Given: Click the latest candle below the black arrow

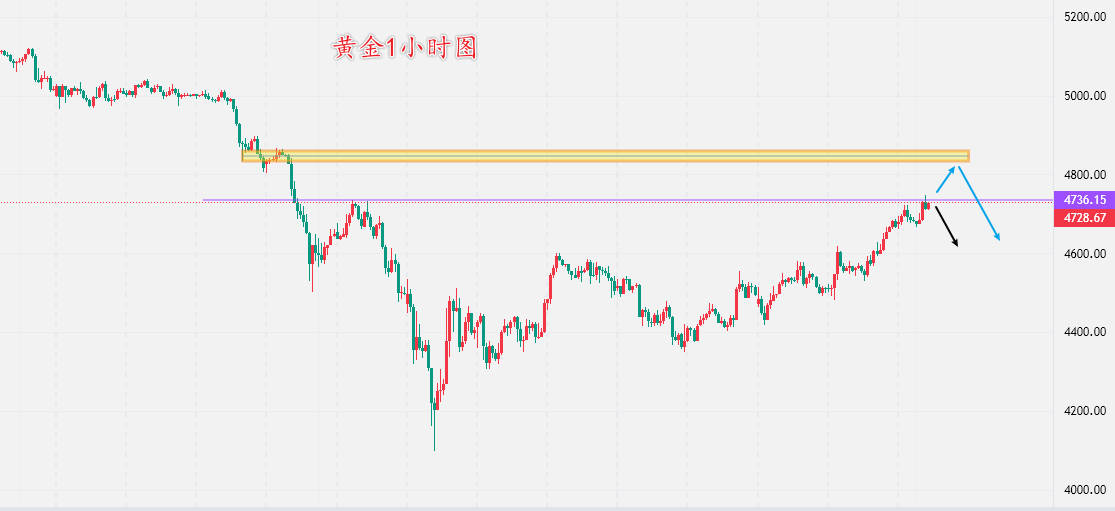Looking at the screenshot, I should tap(926, 205).
